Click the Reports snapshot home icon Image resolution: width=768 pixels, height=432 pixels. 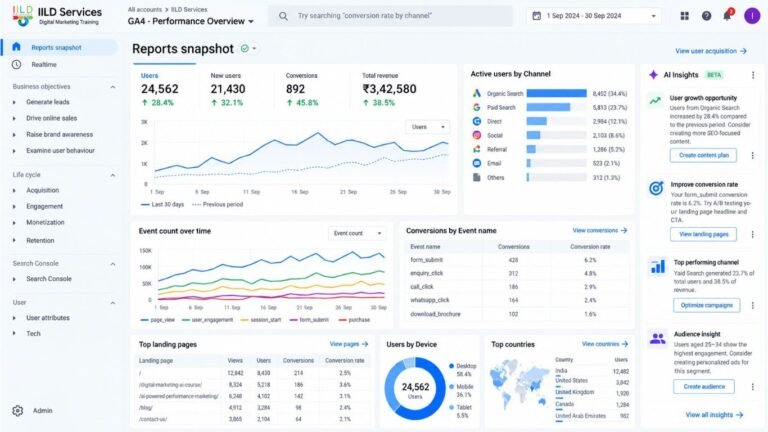coord(16,47)
